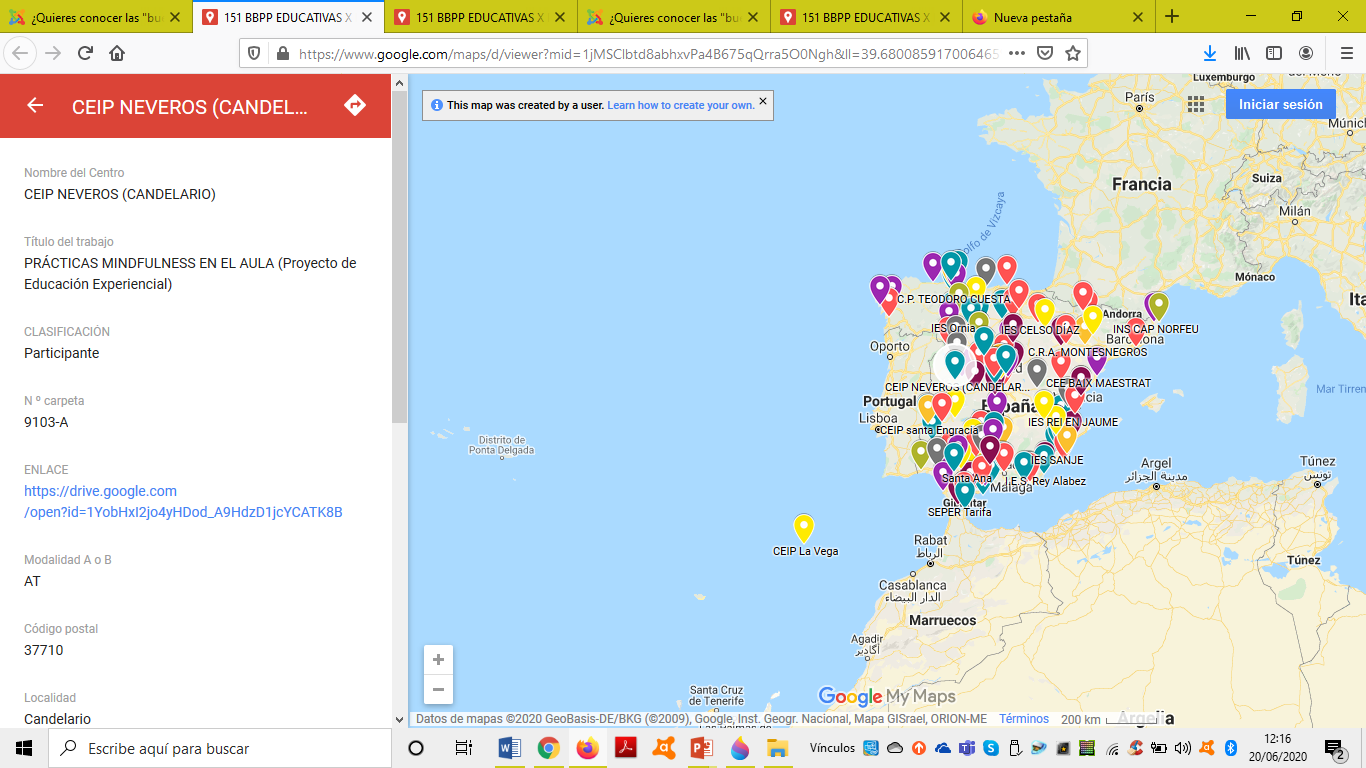
Task: Bookmark this page with the star
Action: [x=1073, y=54]
